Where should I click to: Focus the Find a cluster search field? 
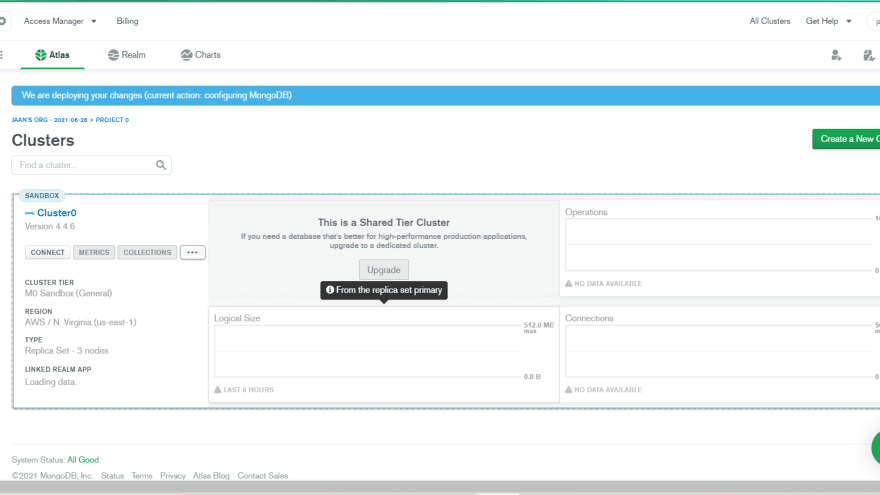[x=91, y=165]
